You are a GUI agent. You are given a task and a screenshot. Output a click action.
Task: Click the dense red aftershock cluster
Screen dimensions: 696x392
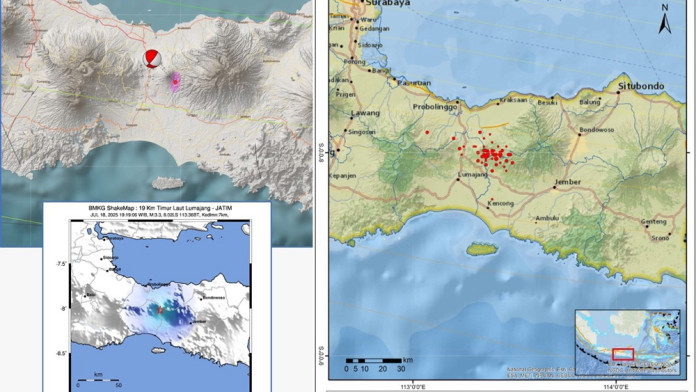point(493,155)
